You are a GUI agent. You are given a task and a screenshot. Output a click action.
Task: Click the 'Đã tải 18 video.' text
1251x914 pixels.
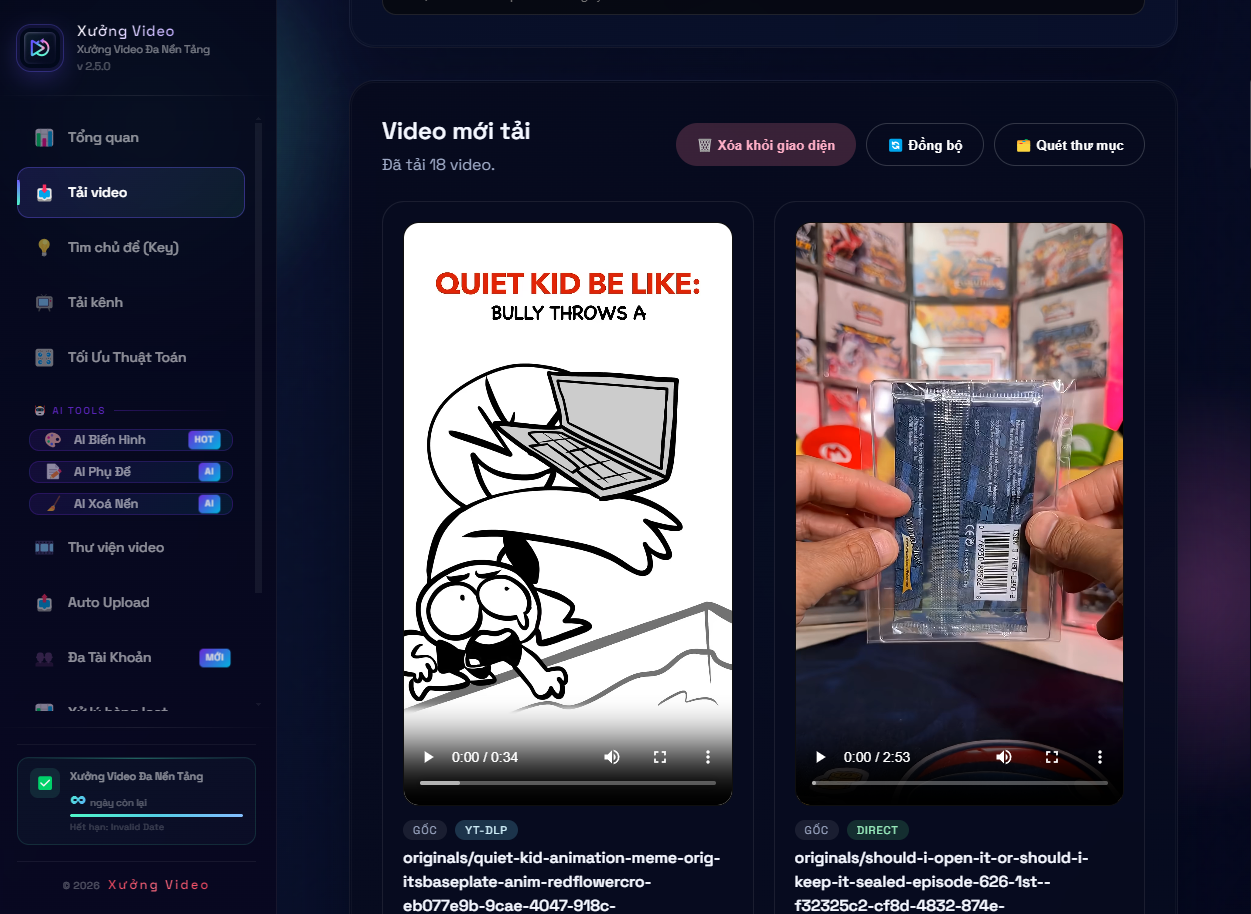coord(438,165)
